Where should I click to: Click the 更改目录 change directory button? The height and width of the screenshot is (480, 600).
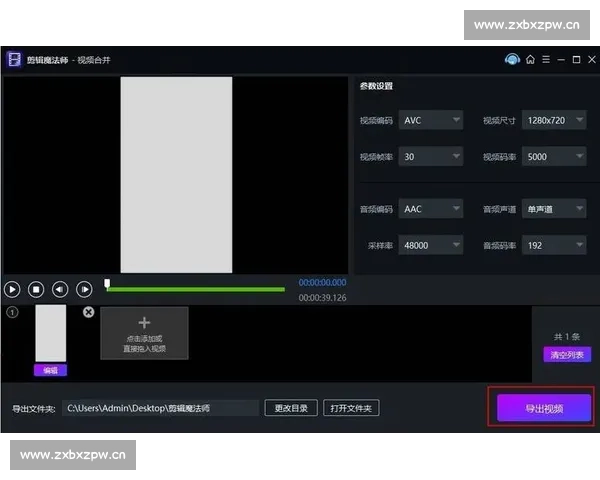click(x=291, y=408)
